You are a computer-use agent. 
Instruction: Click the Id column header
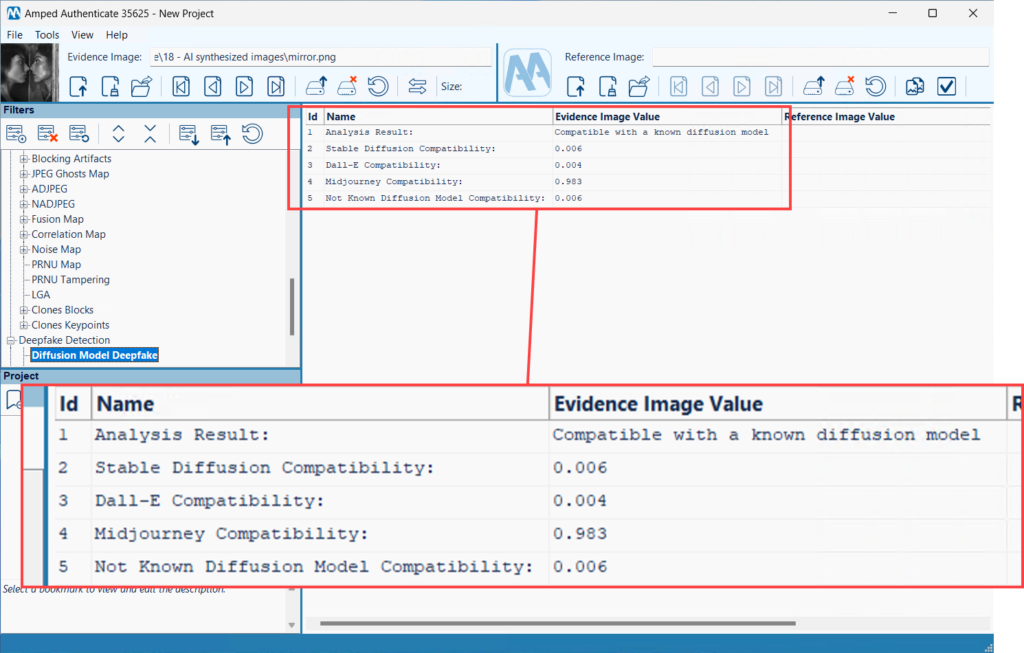point(313,116)
